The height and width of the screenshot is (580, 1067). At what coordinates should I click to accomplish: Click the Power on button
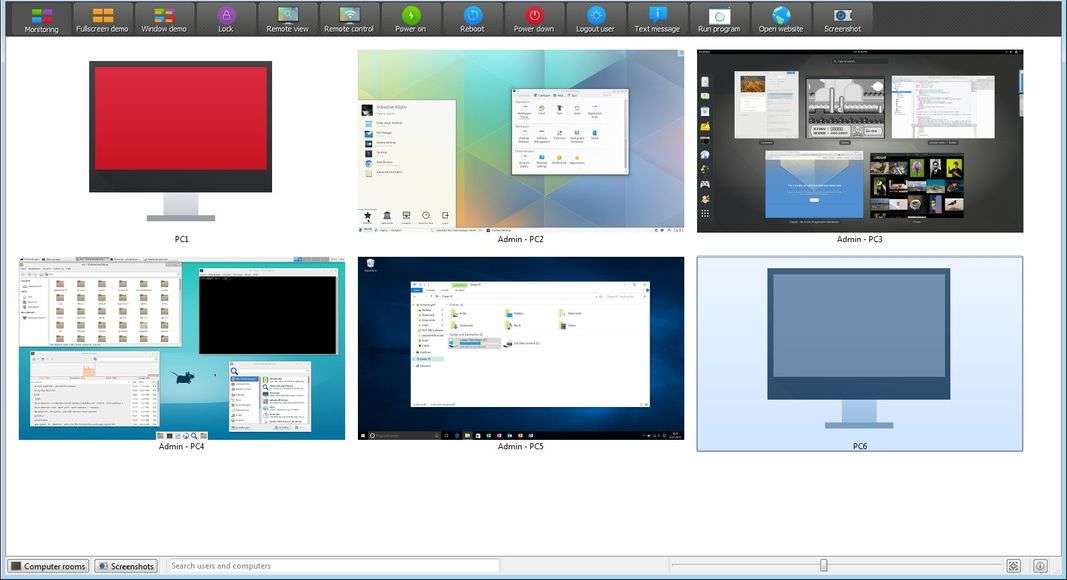click(410, 18)
